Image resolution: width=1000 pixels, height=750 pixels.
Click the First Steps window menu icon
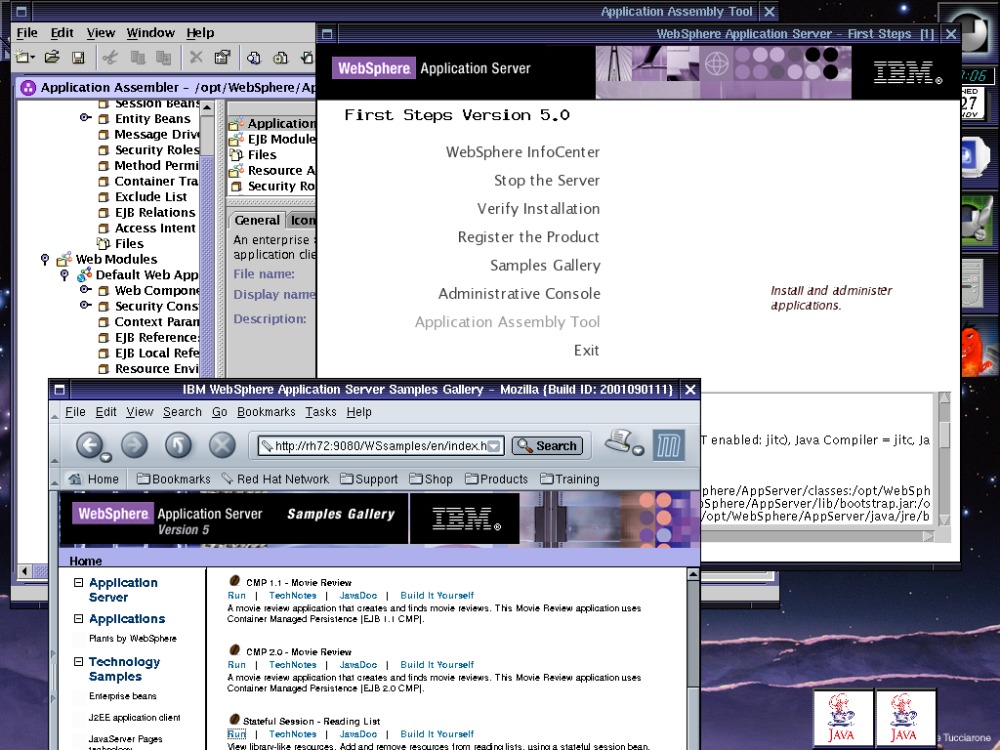327,34
